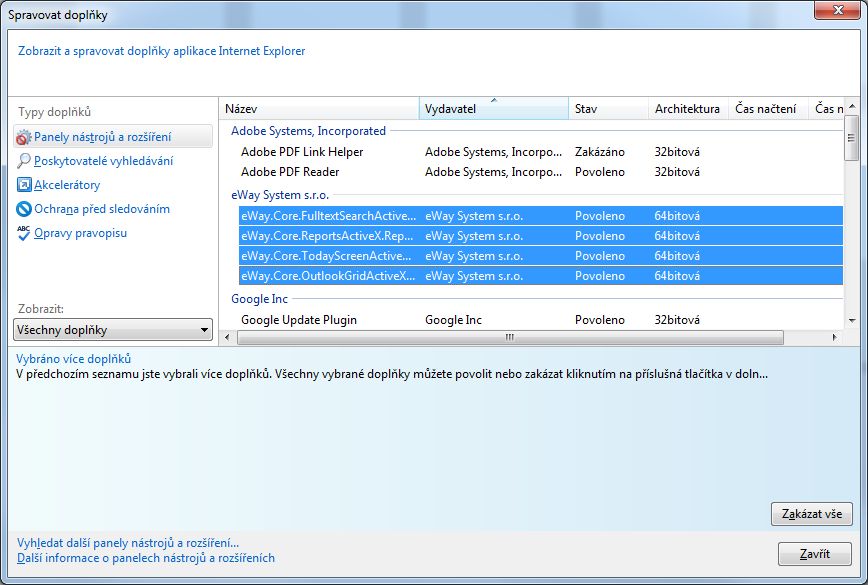Image resolution: width=868 pixels, height=585 pixels.
Task: Select the Adobe PDF Link Helper row
Action: coord(541,152)
